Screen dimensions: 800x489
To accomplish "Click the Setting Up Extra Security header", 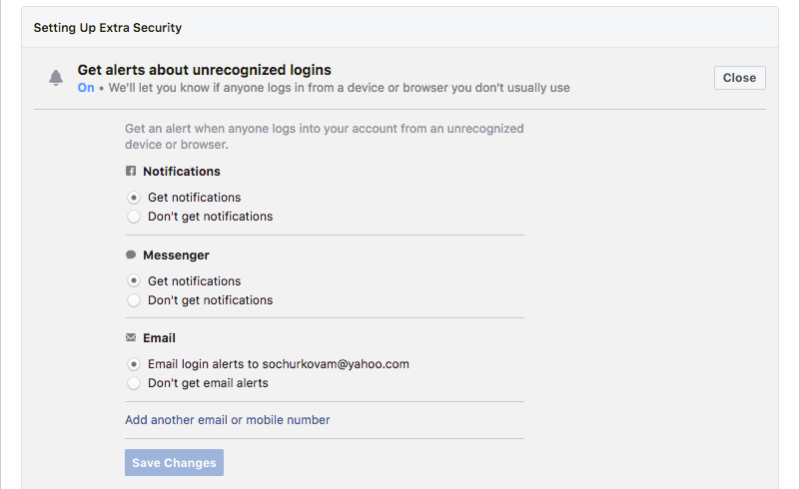I will coord(108,28).
